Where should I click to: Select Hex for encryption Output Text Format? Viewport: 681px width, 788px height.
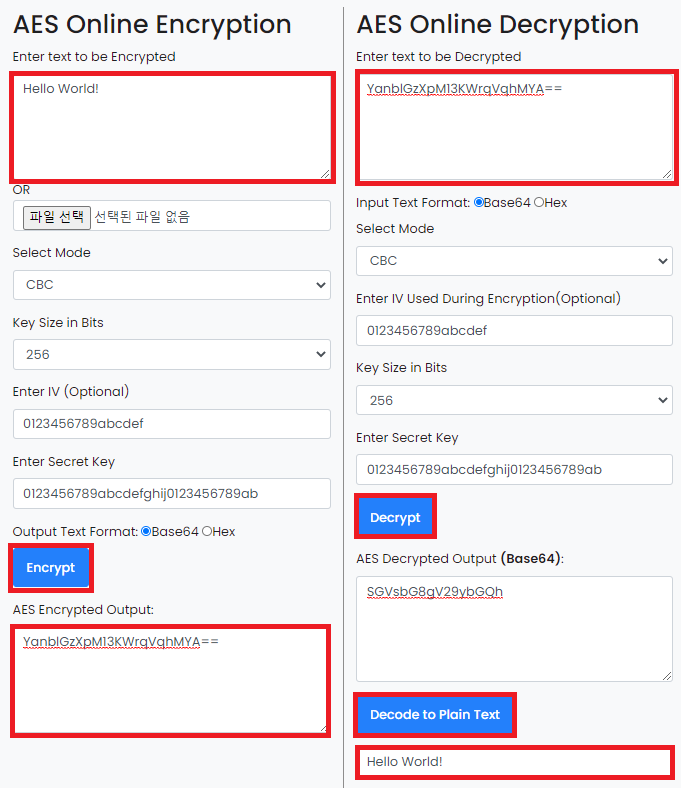tap(207, 531)
